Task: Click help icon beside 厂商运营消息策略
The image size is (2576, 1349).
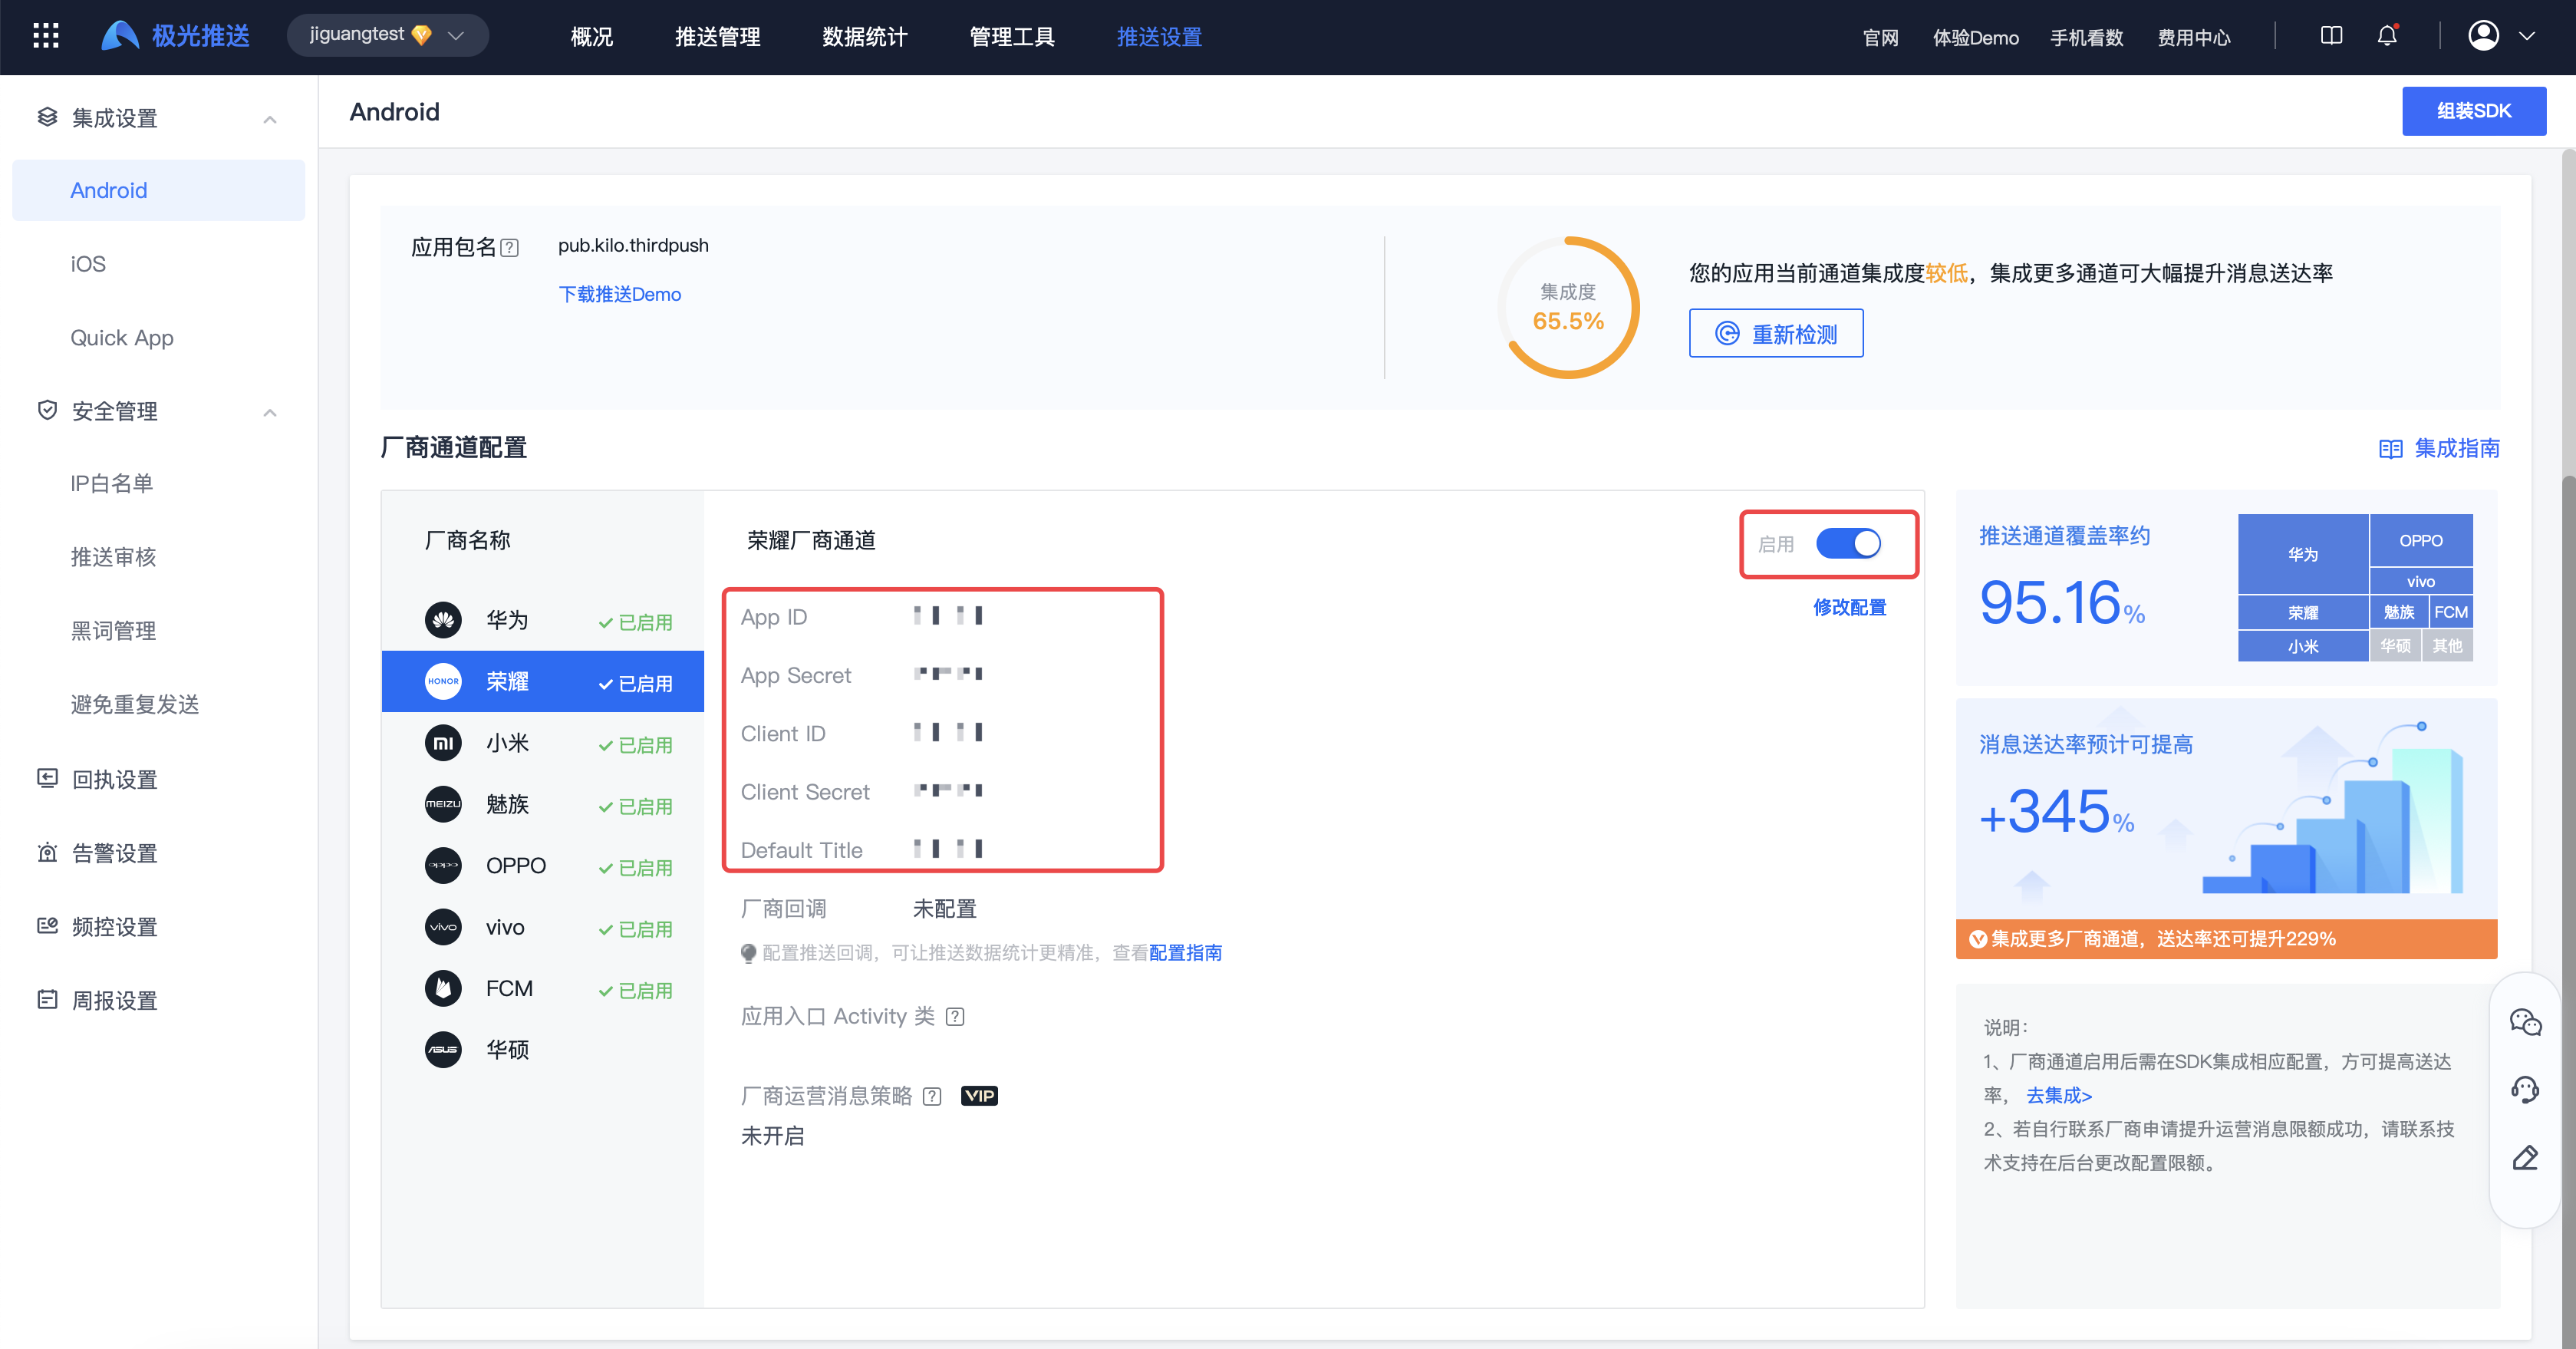Action: point(932,1097)
